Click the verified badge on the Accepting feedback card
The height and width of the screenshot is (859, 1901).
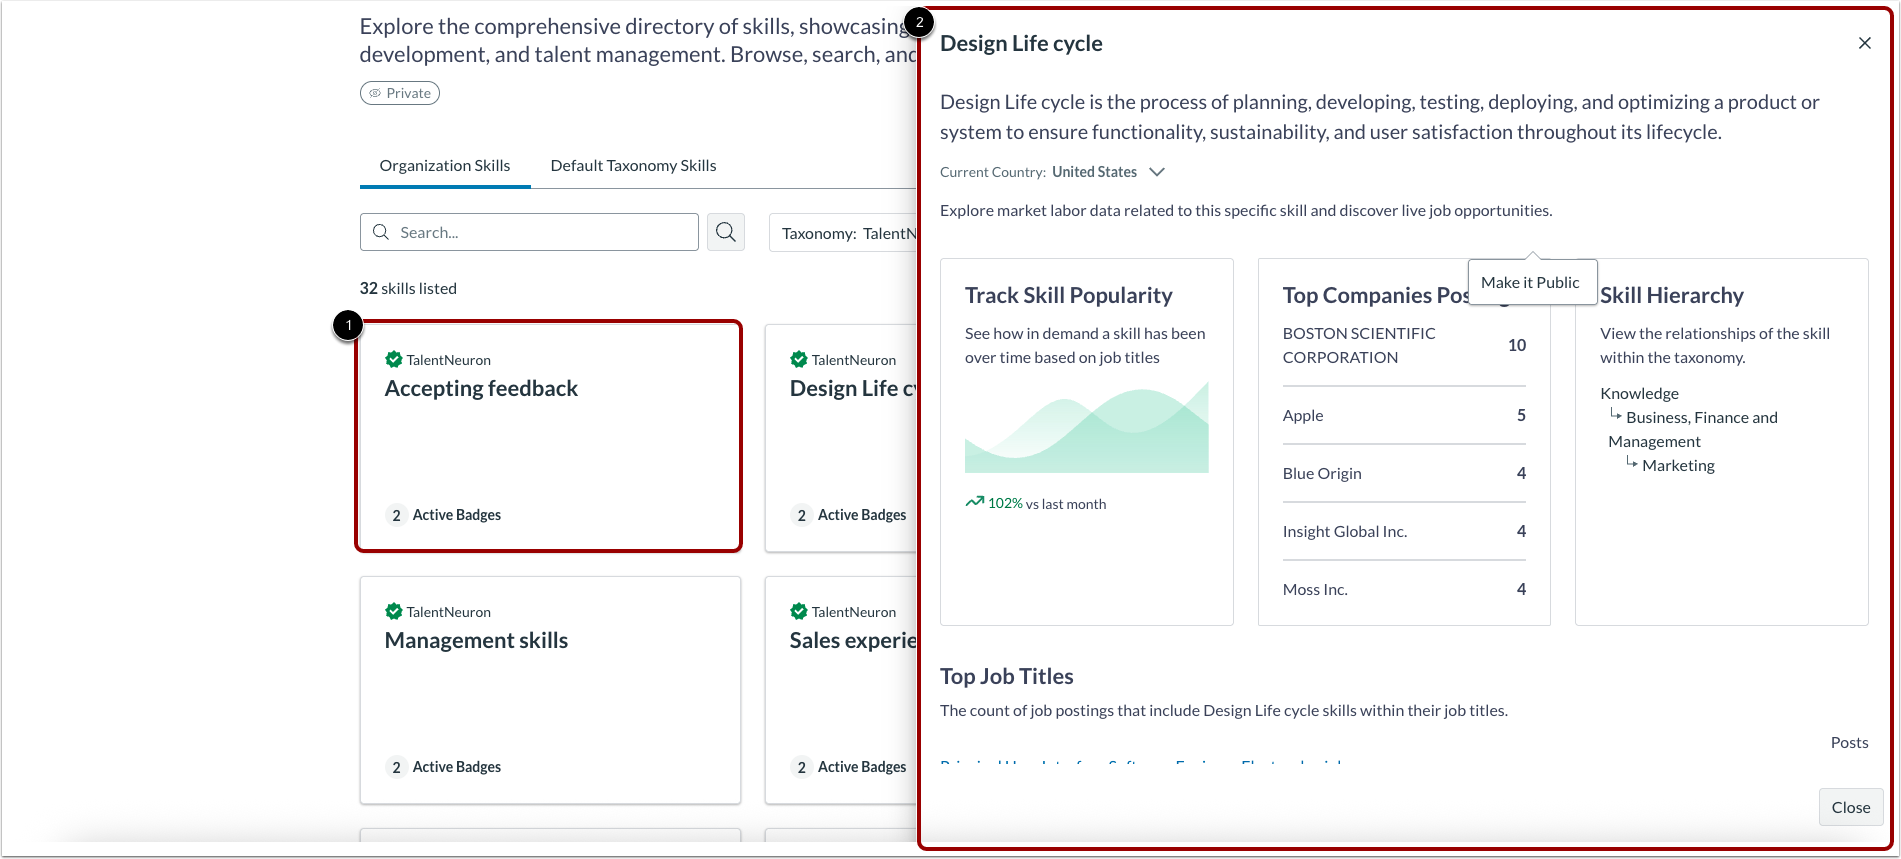tap(394, 359)
